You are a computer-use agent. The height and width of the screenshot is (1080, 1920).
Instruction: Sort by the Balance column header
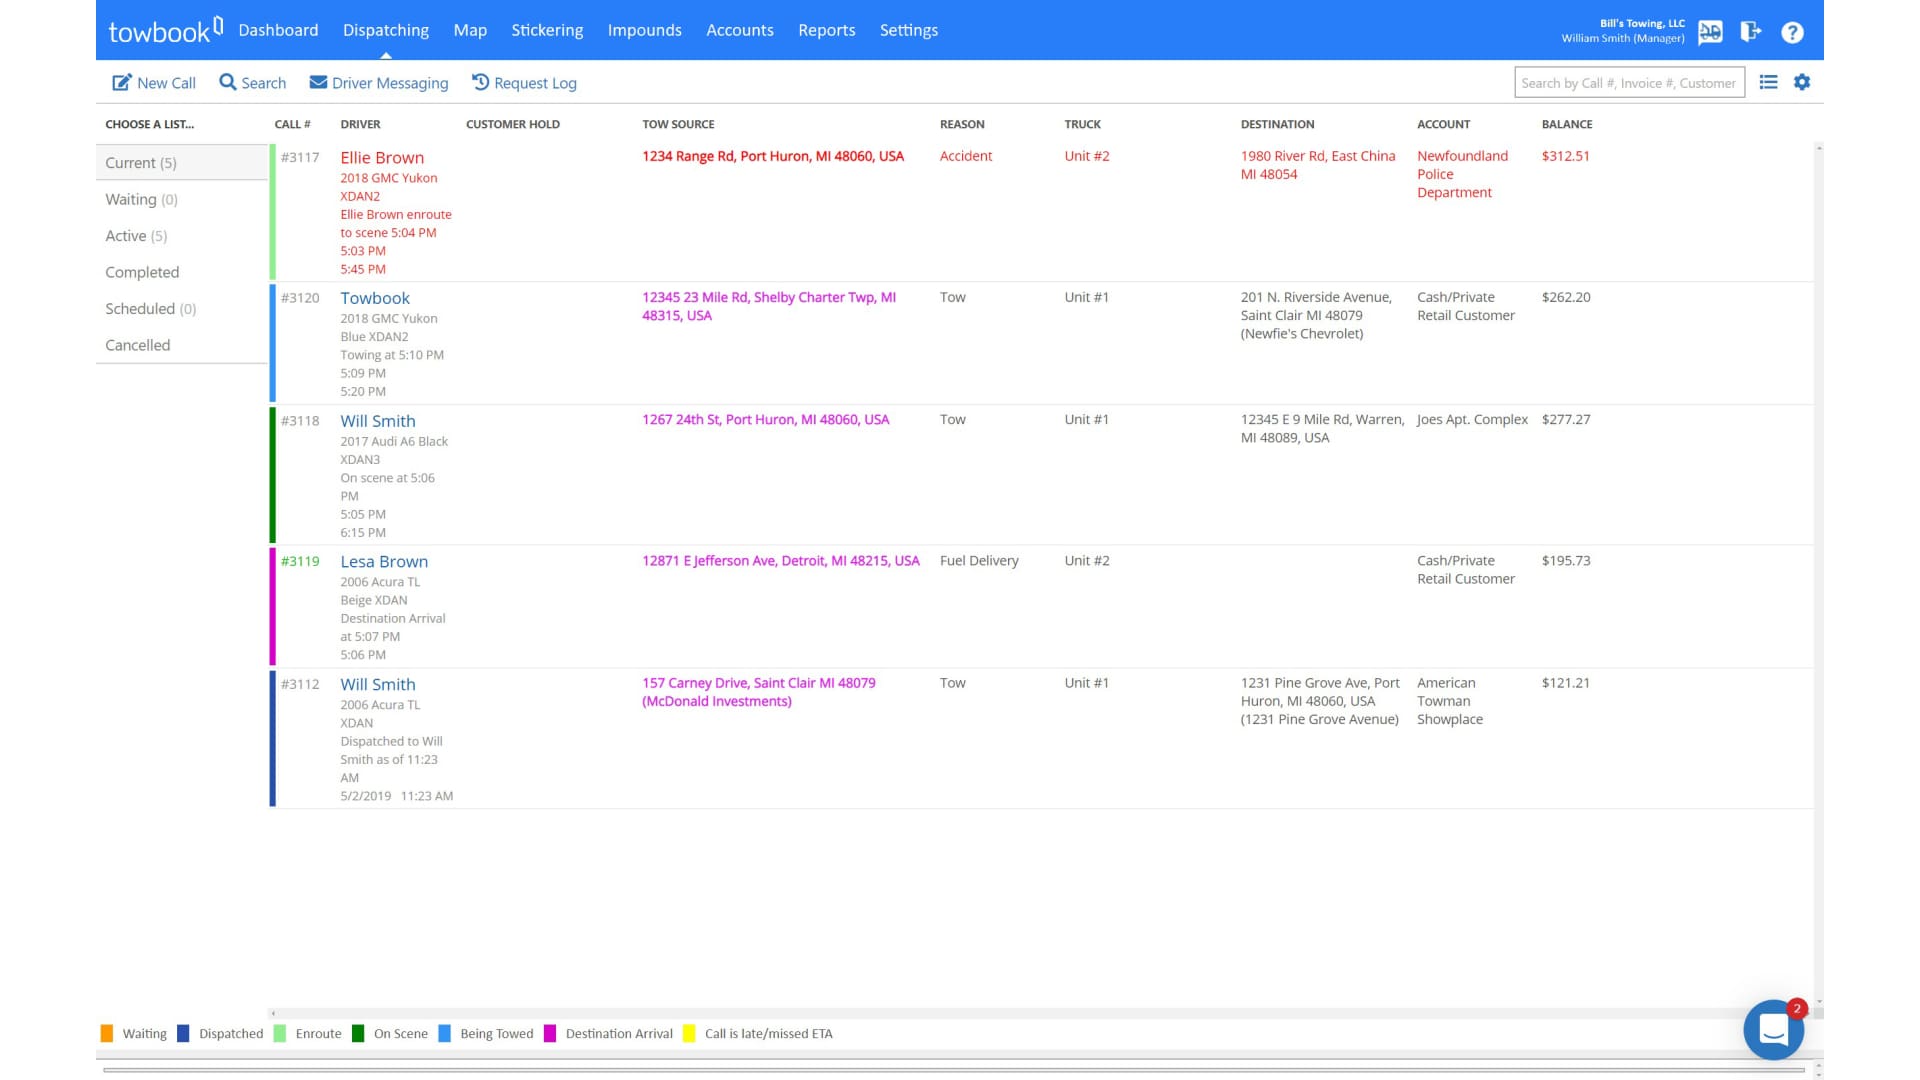point(1566,124)
